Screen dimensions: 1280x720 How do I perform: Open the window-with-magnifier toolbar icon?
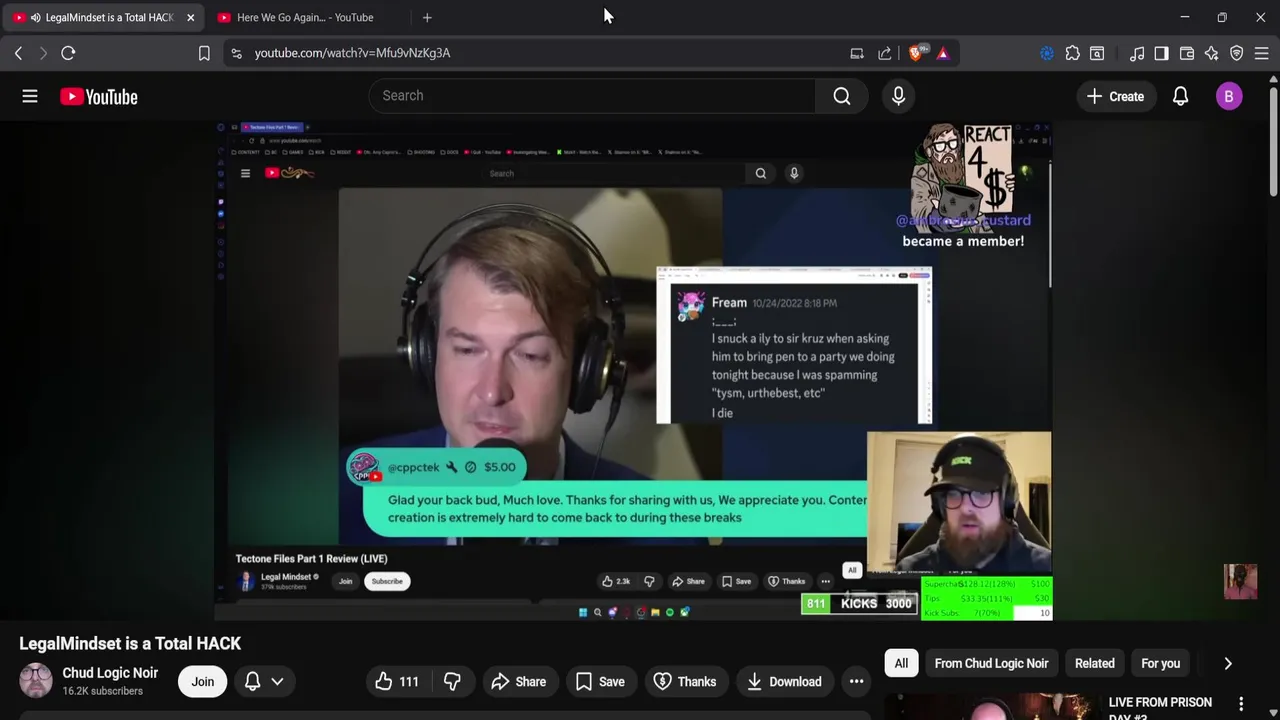(1097, 53)
